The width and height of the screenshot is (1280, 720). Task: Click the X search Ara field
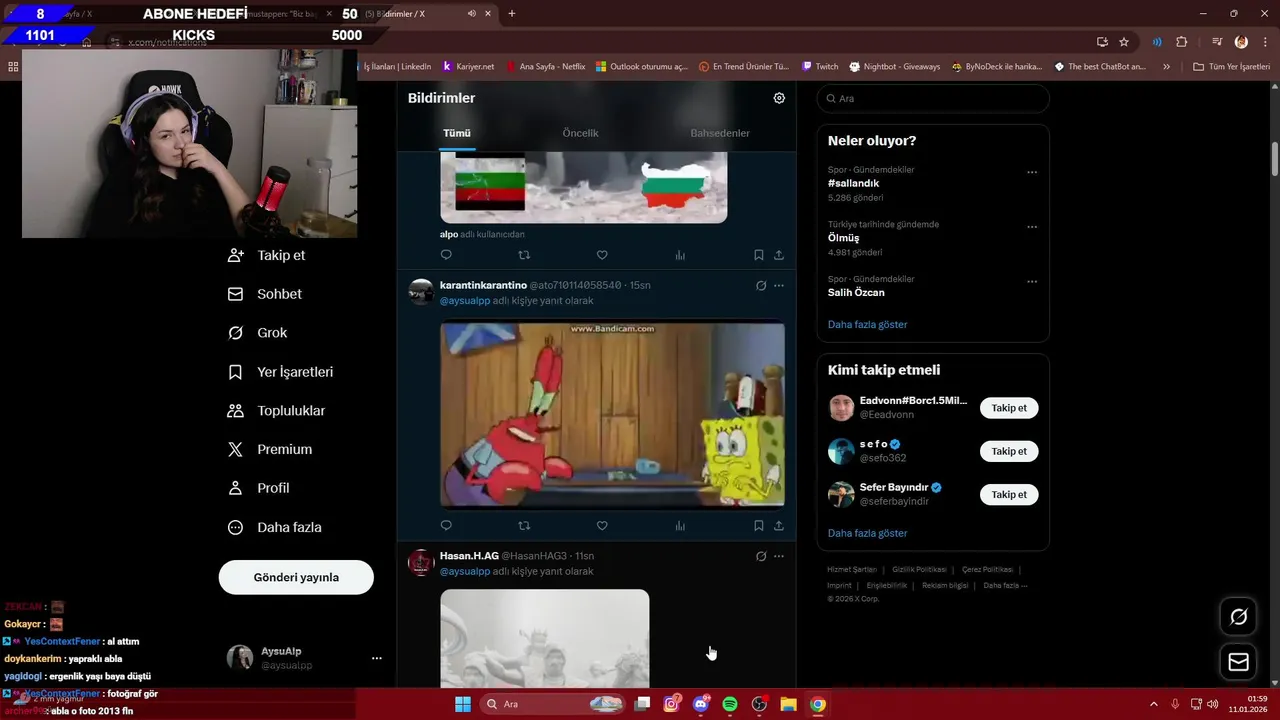coord(933,98)
